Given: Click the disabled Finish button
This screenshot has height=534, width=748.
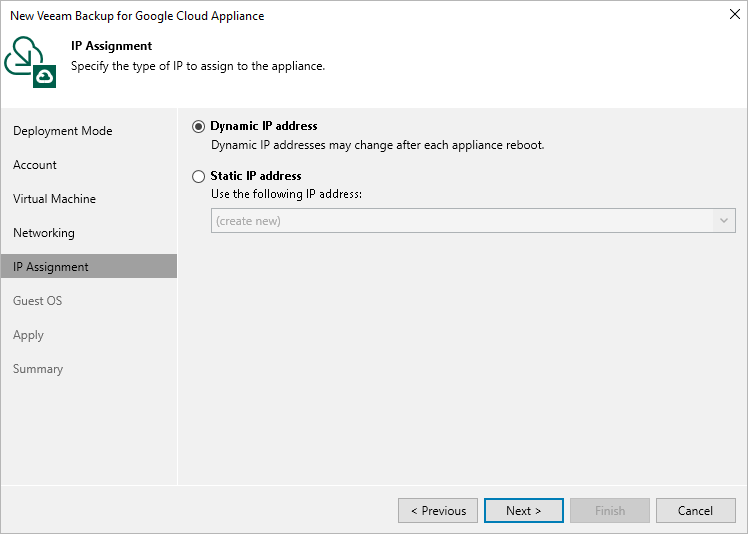Looking at the screenshot, I should coord(610,511).
